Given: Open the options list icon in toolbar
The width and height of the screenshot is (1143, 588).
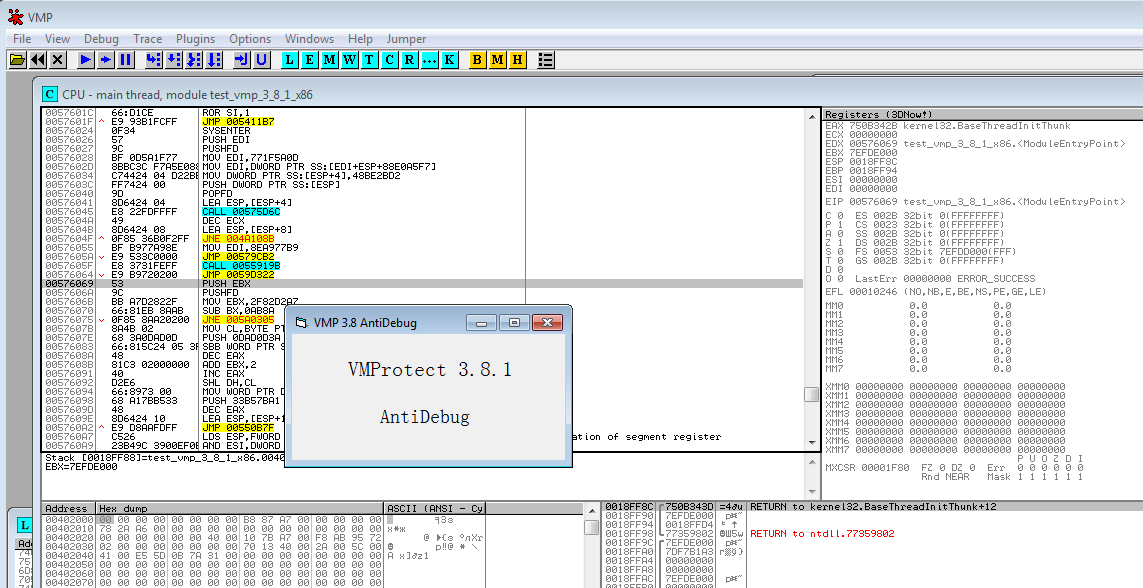Looking at the screenshot, I should tap(546, 60).
